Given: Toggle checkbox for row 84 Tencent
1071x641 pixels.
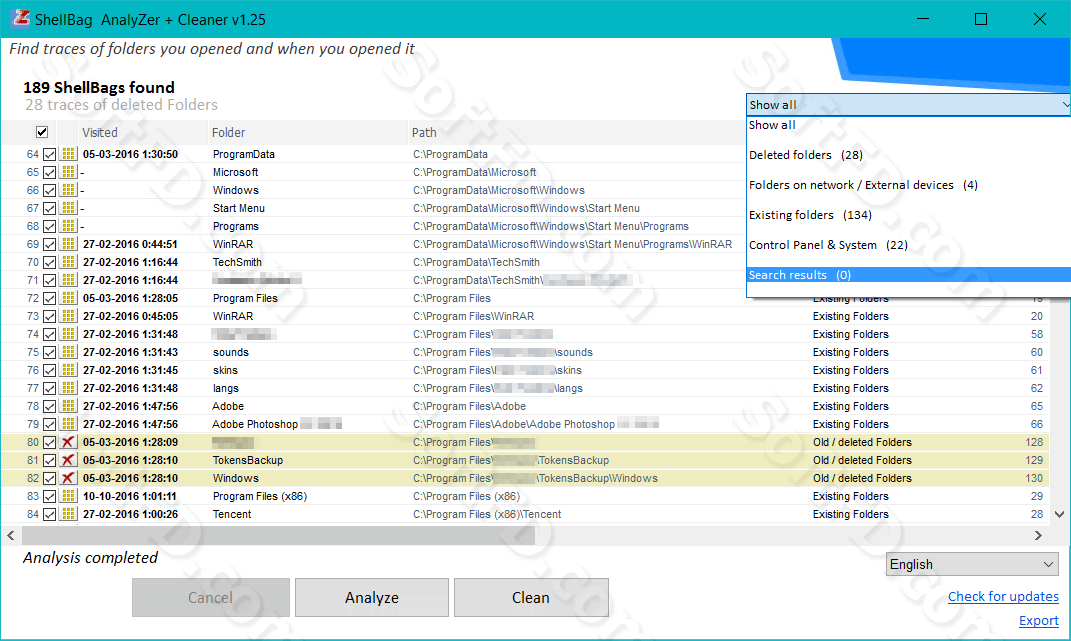Looking at the screenshot, I should click(49, 514).
